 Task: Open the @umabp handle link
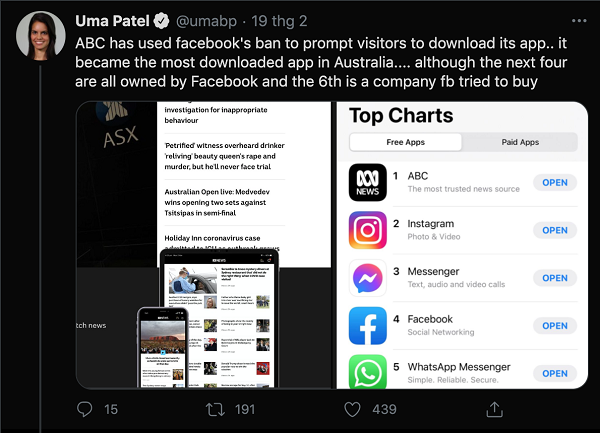[x=212, y=20]
